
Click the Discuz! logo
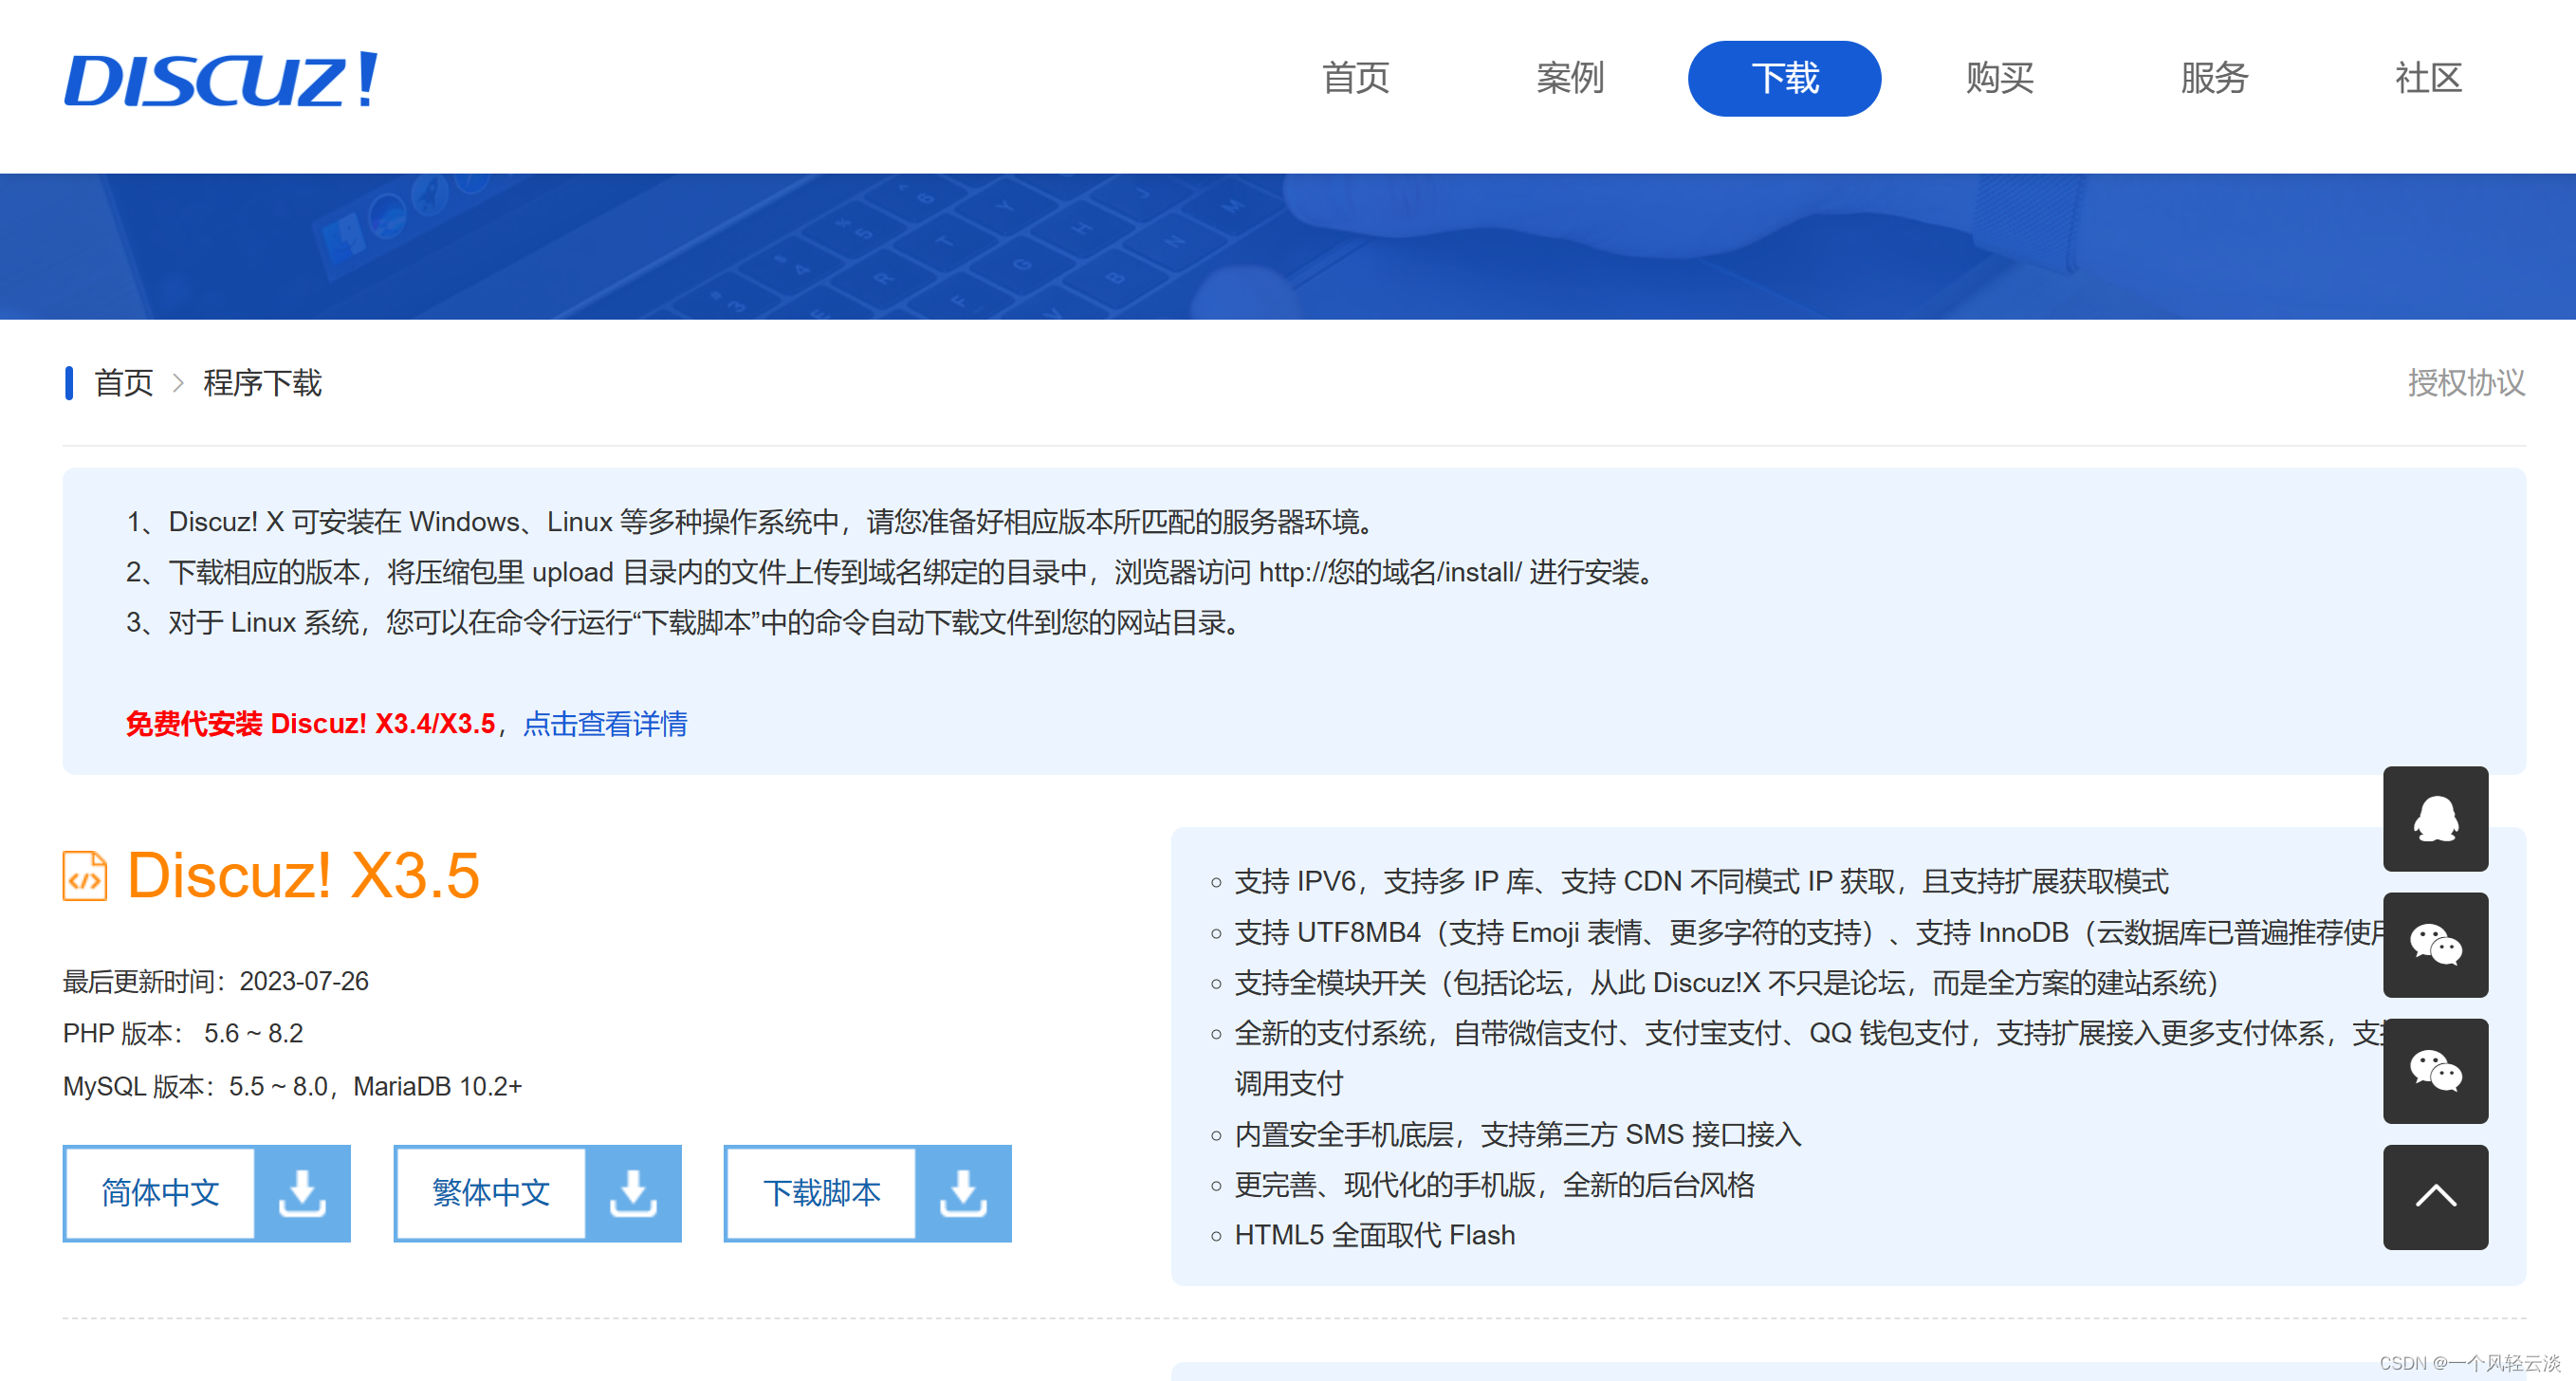click(x=221, y=80)
